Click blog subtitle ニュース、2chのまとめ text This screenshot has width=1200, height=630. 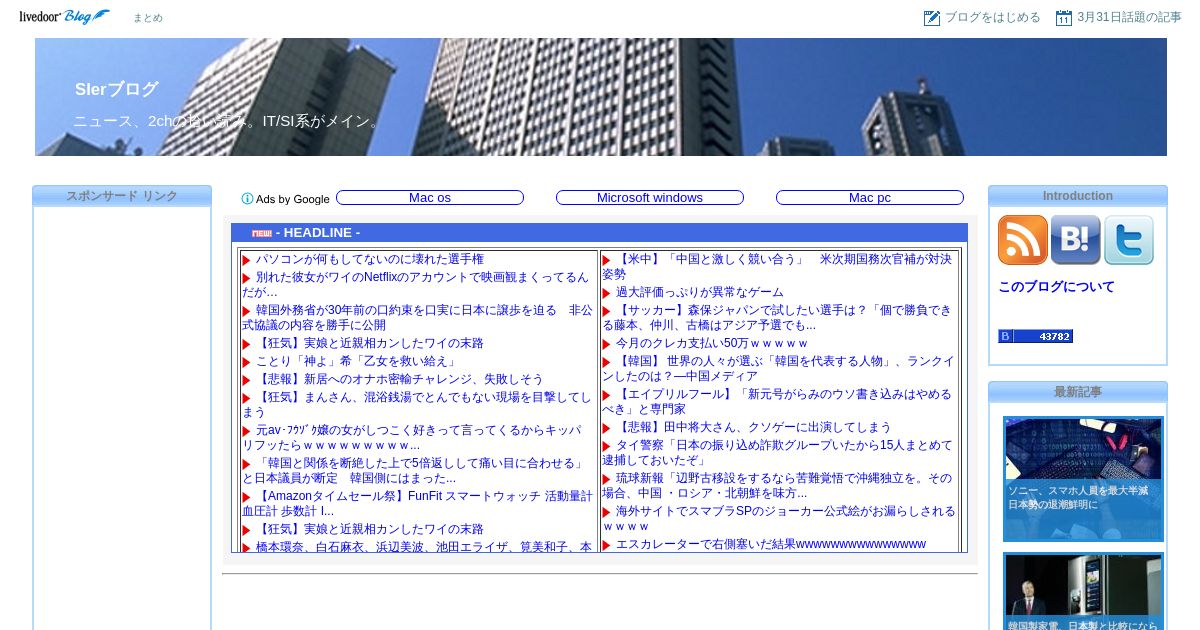click(x=228, y=121)
